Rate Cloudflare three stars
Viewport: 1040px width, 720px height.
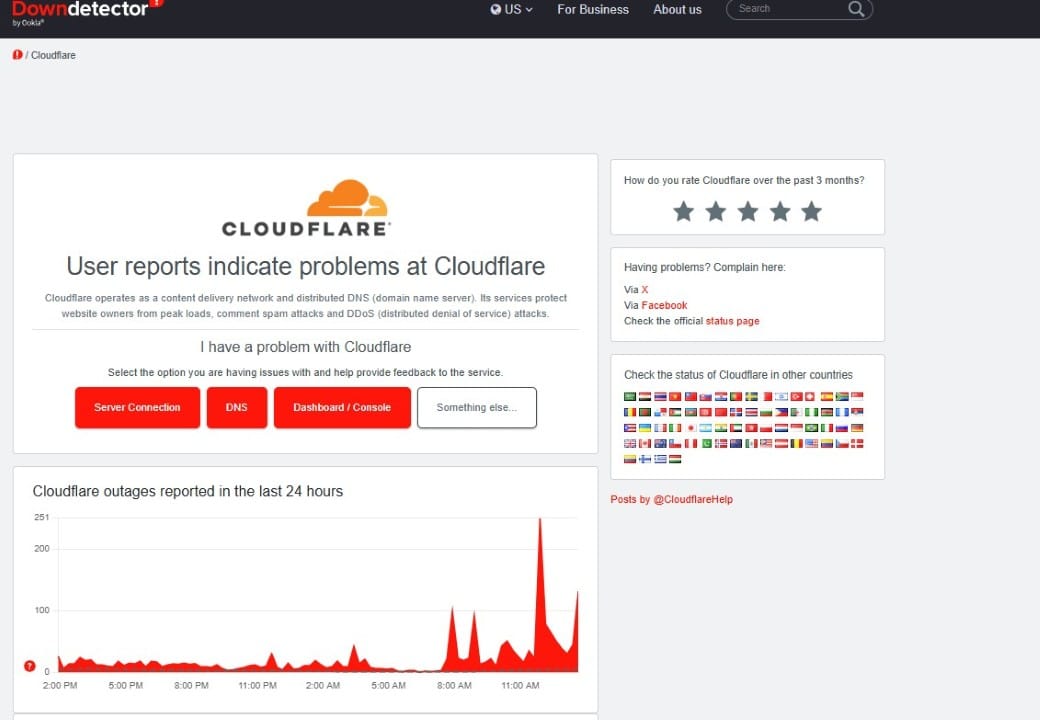point(748,212)
